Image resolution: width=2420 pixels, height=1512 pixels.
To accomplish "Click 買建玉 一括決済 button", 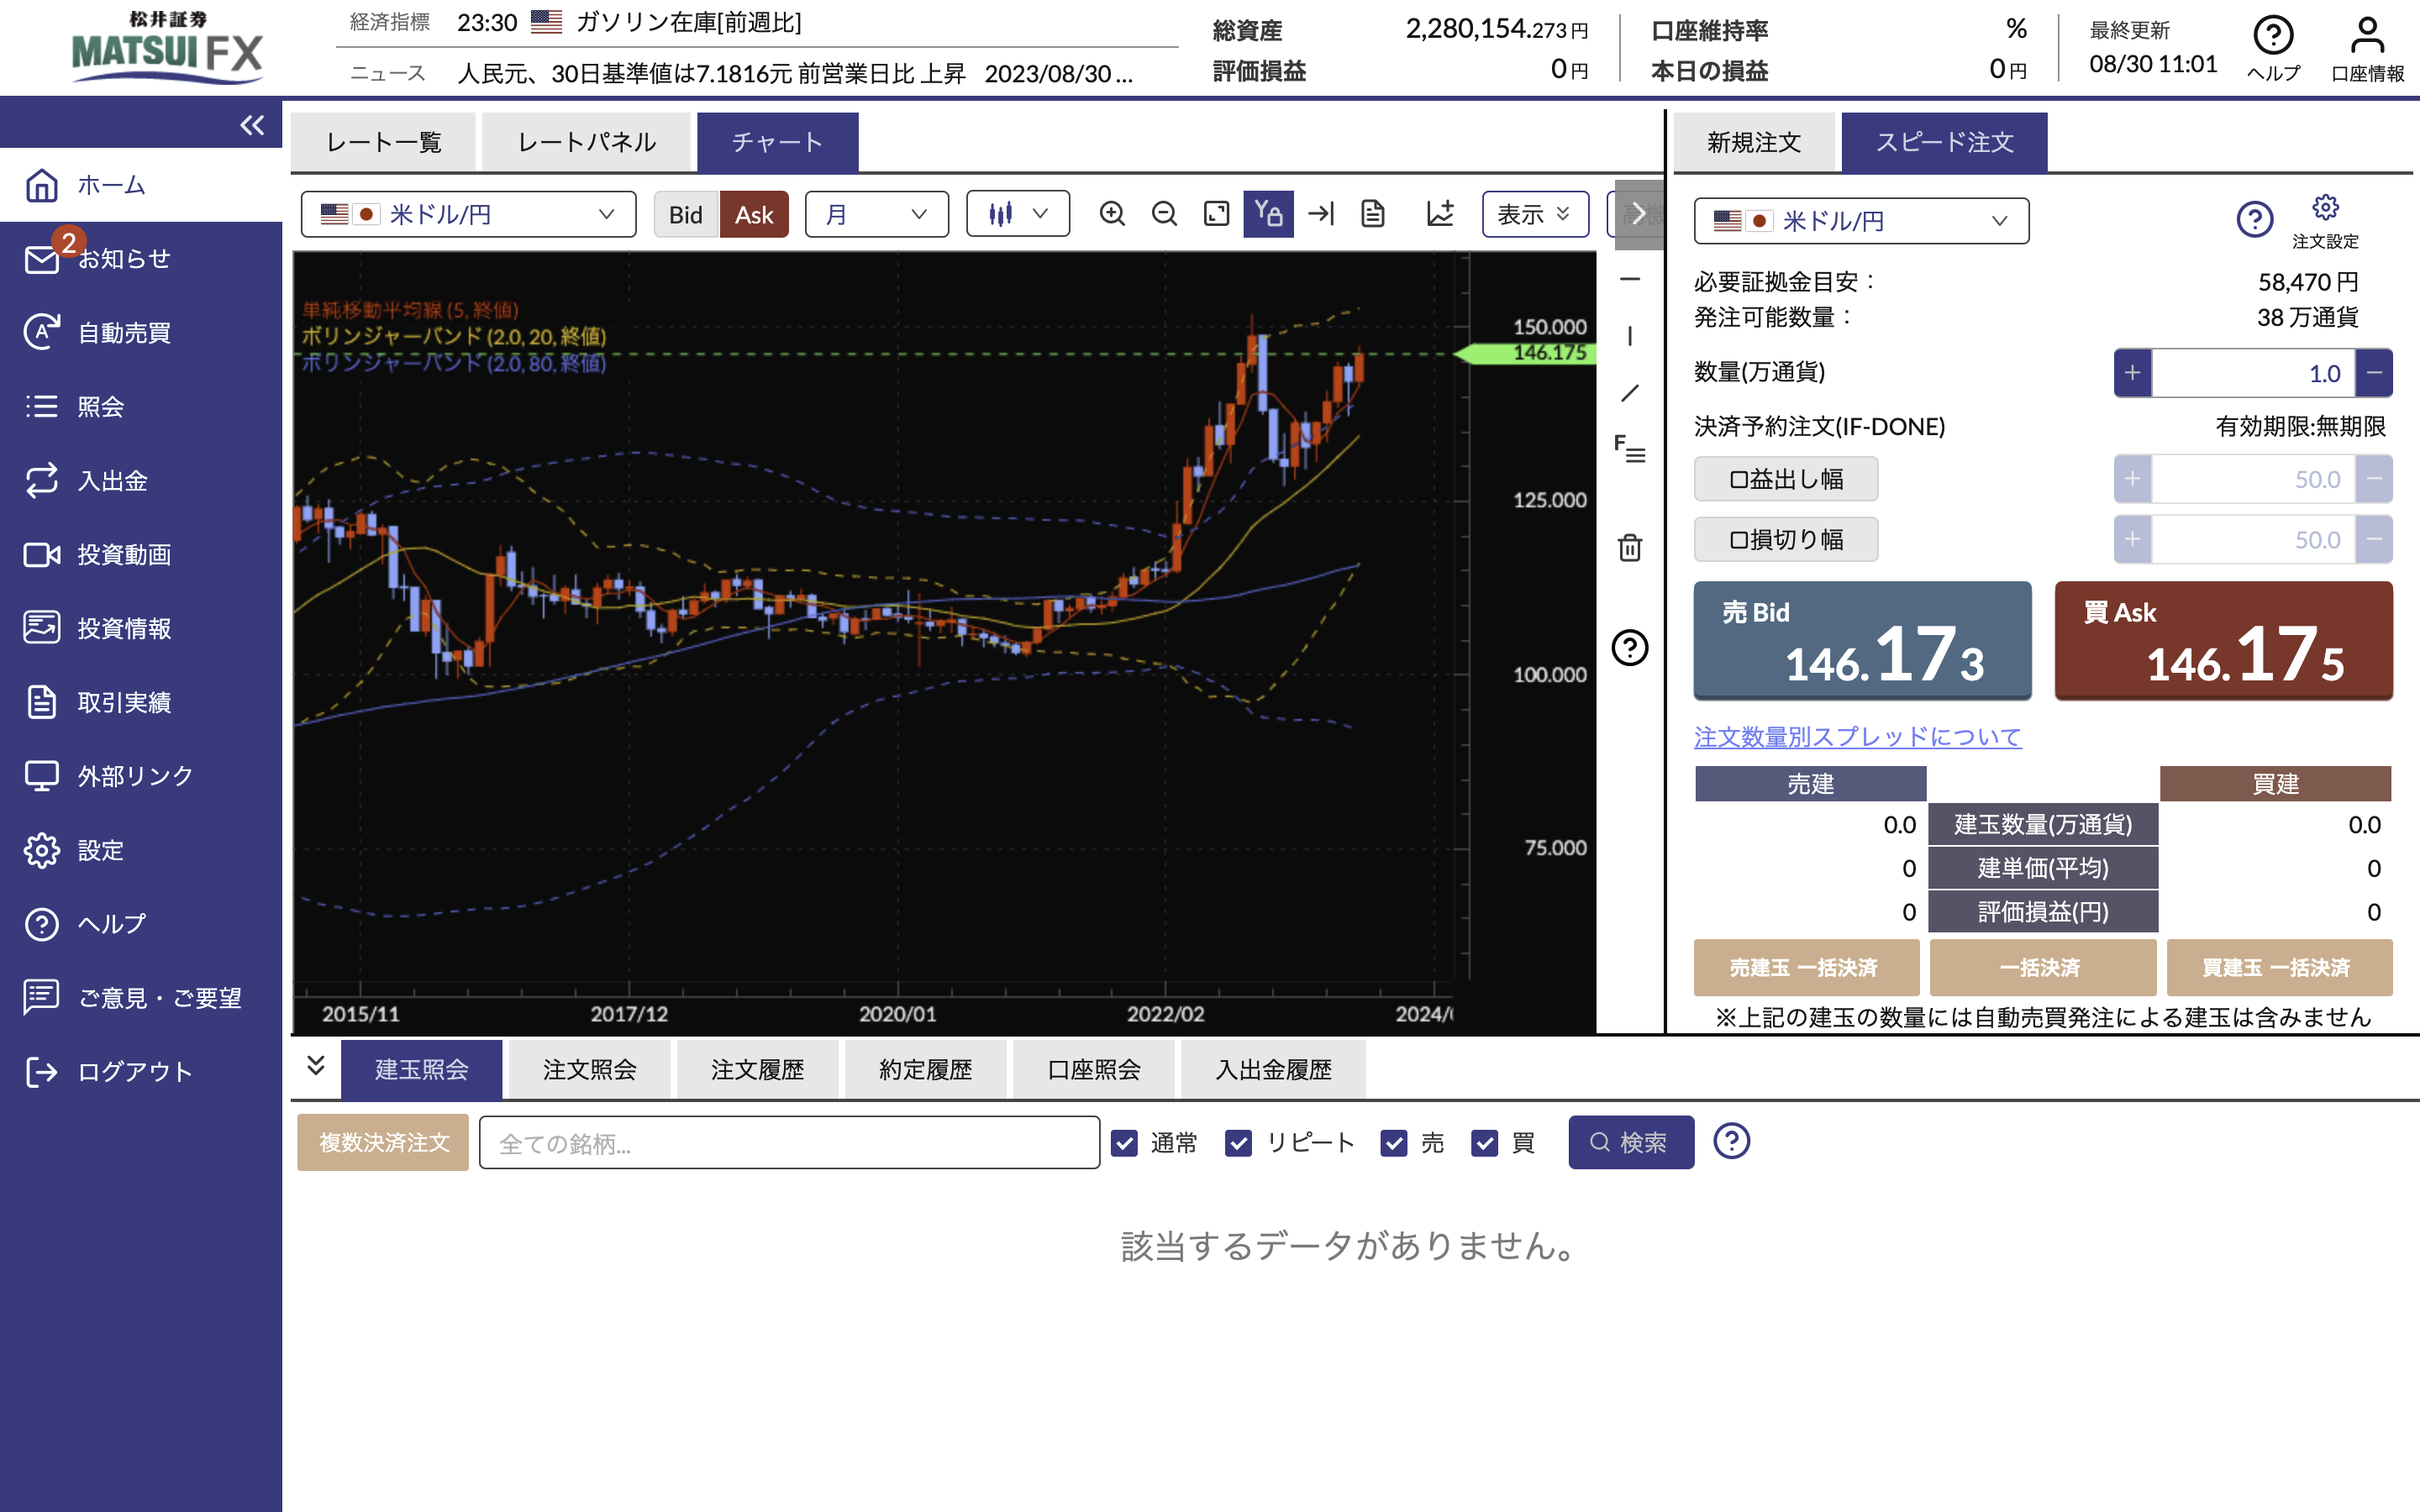I will tap(2279, 967).
